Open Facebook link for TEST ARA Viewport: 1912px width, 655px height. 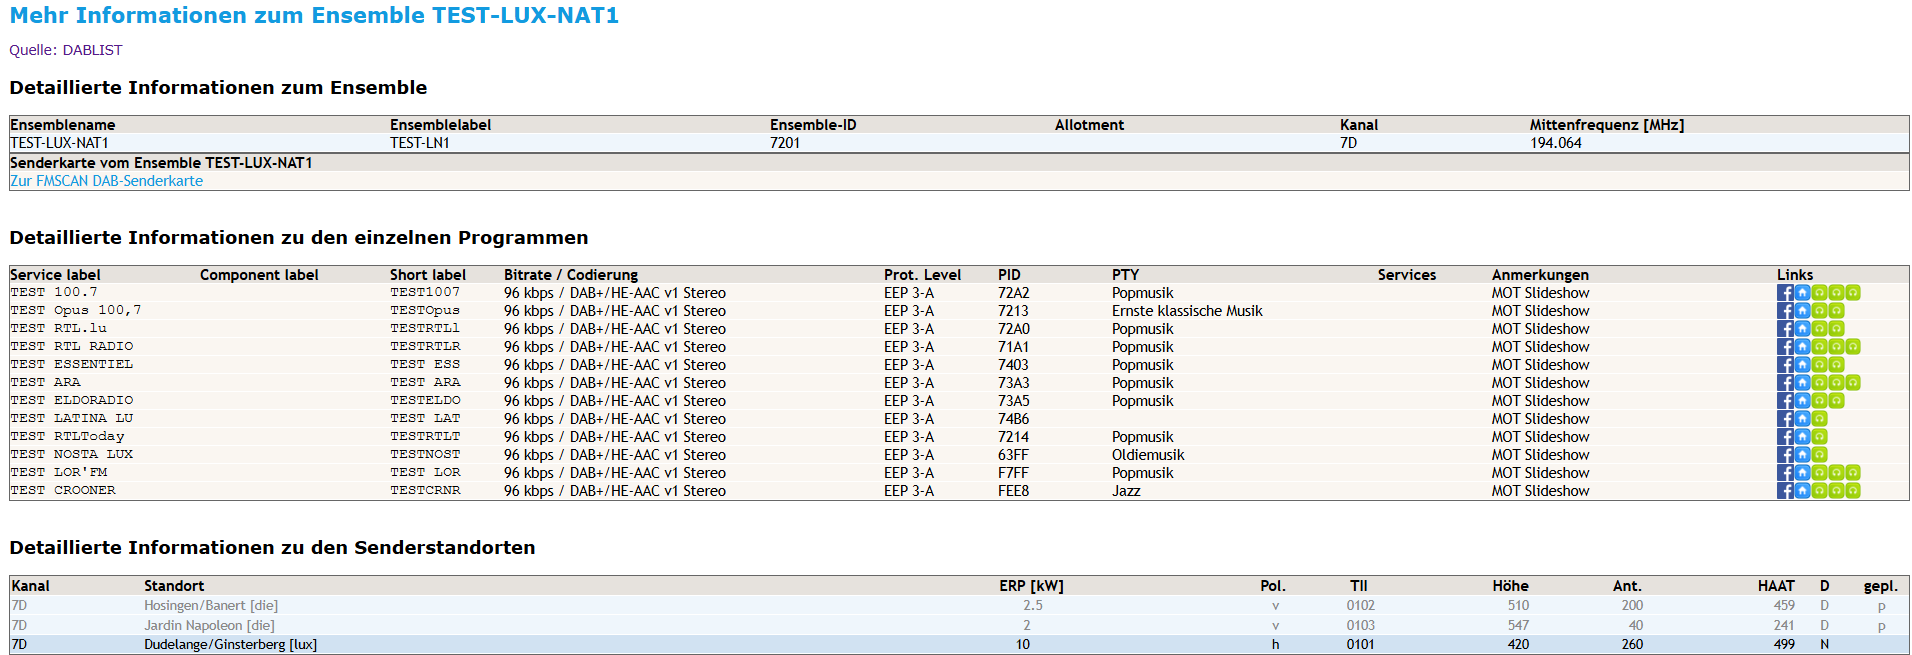pyautogui.click(x=1785, y=383)
